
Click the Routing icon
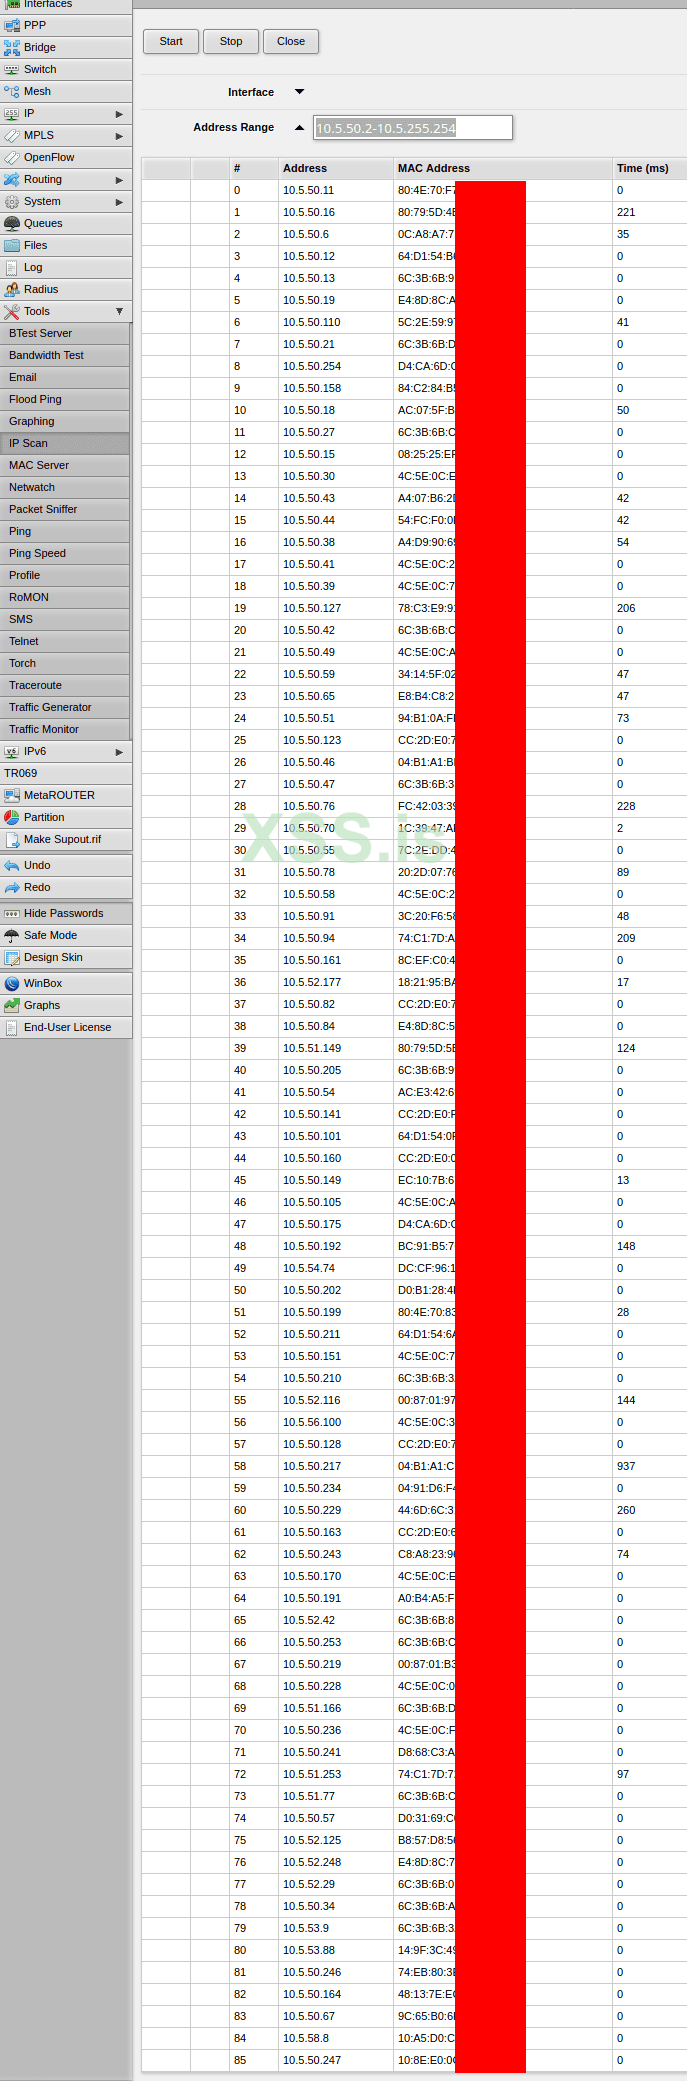(12, 179)
